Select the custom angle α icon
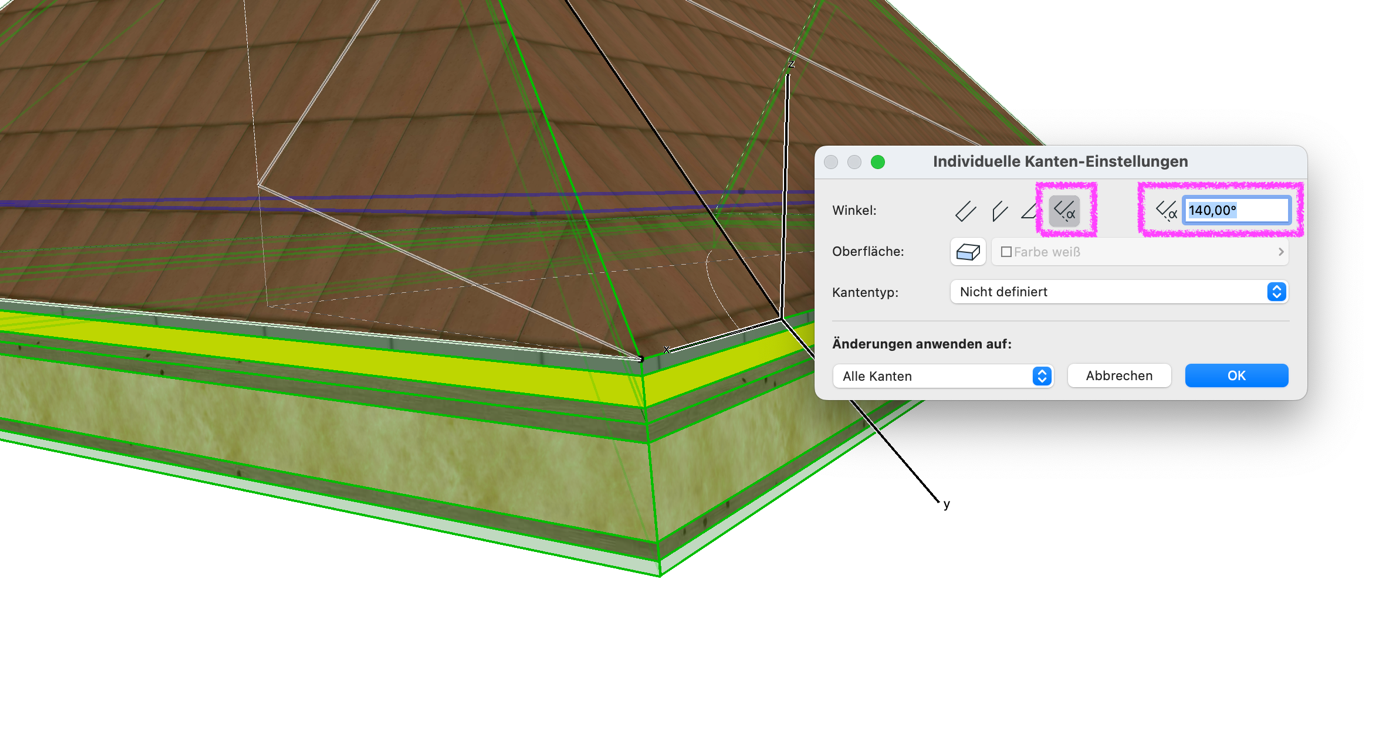 click(1065, 211)
